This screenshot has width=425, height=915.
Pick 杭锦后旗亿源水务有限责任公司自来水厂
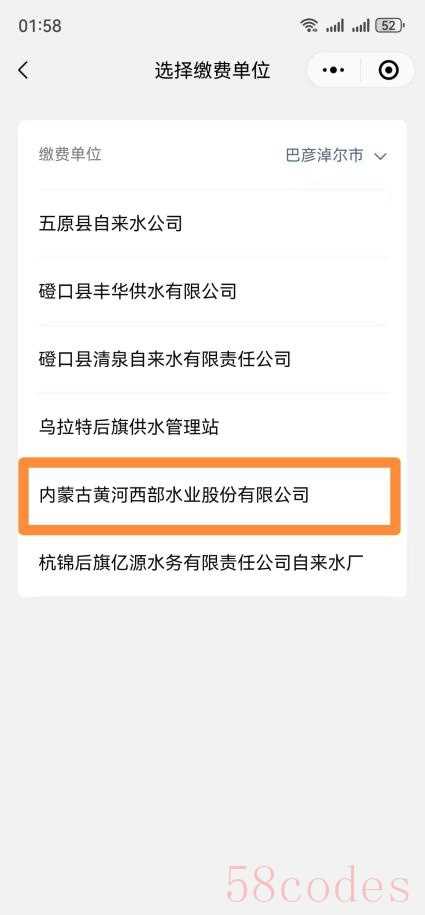point(212,564)
